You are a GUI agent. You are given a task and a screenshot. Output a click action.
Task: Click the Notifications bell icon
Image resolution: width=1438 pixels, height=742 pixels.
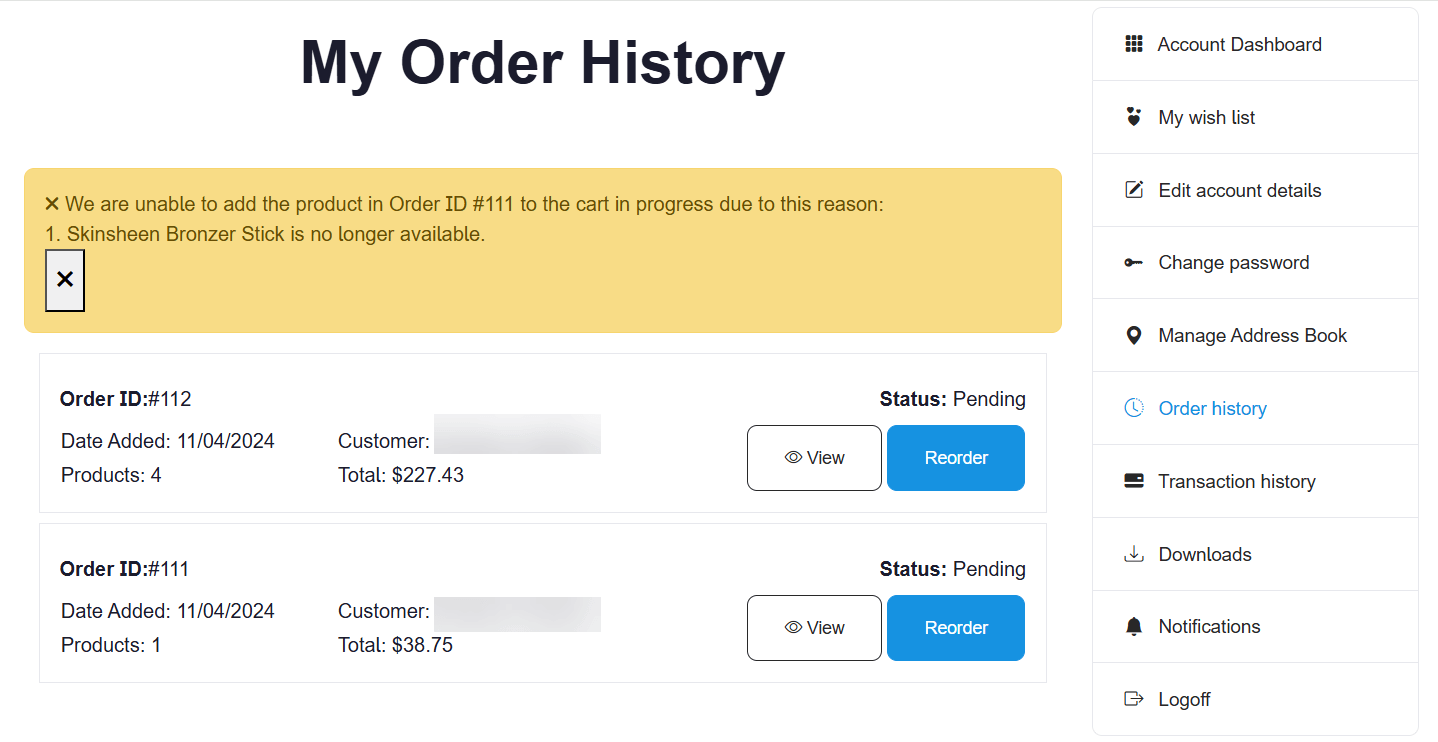click(1133, 627)
